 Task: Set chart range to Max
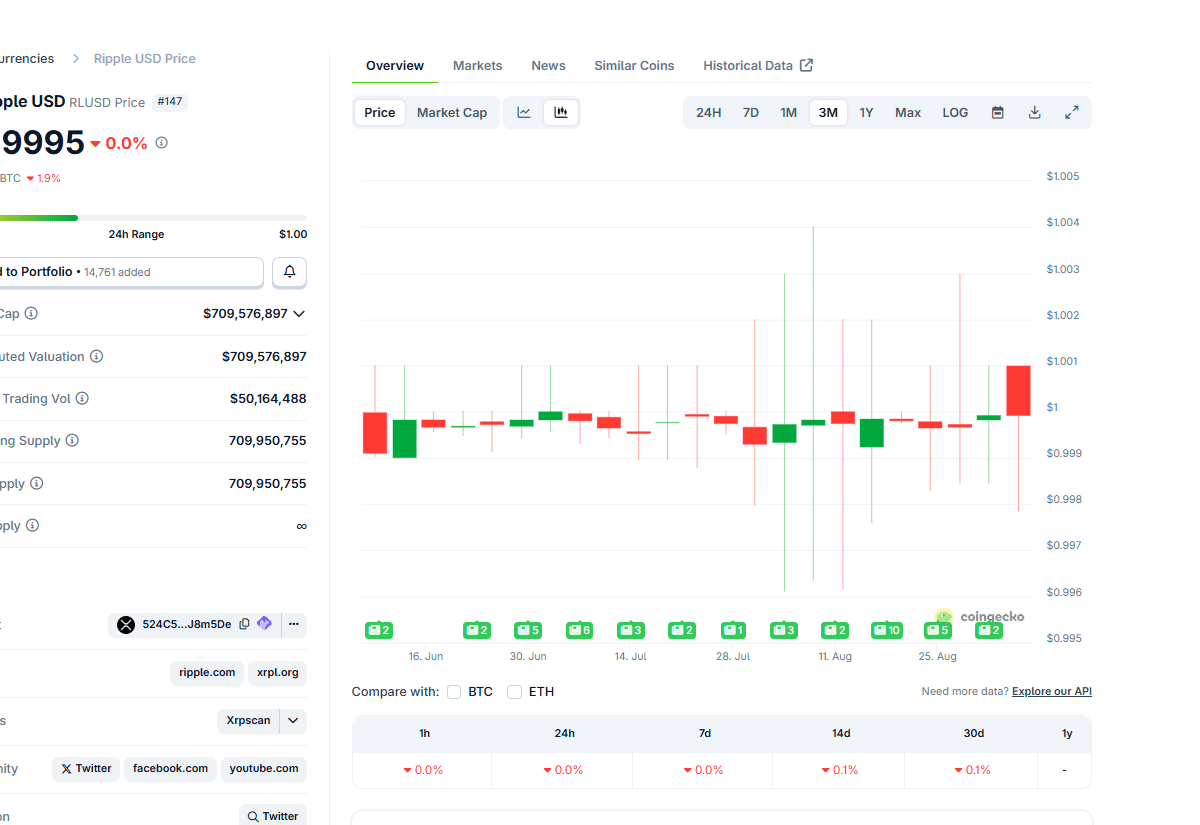tap(908, 112)
